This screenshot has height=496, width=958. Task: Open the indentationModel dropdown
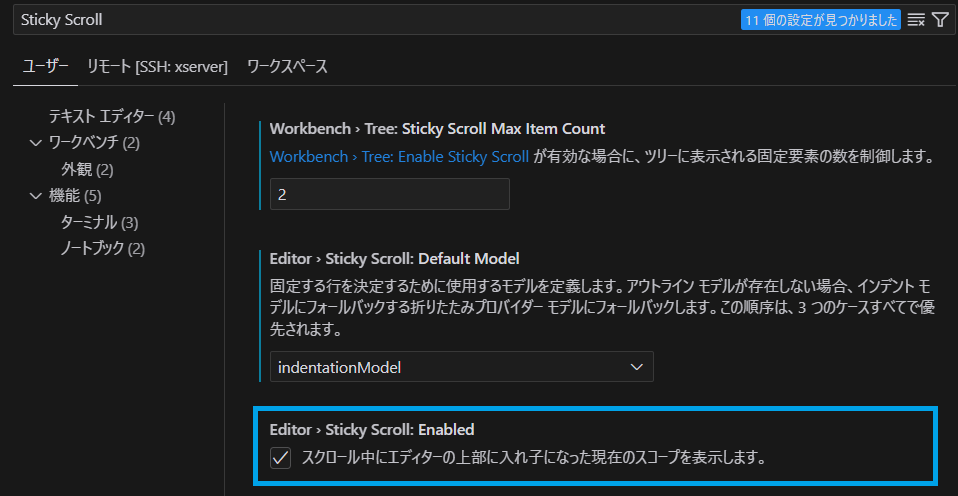point(462,367)
